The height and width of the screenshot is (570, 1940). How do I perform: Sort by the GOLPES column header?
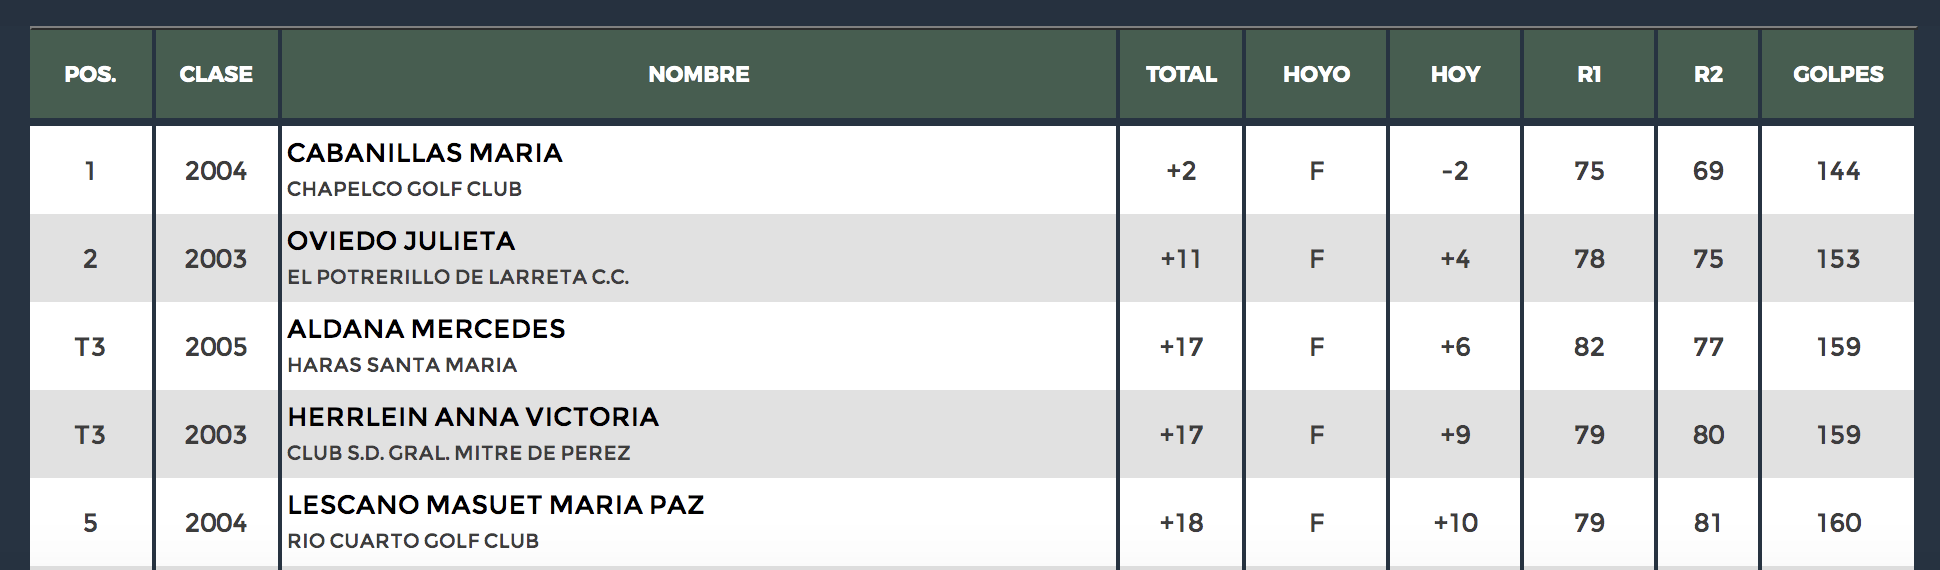1838,74
